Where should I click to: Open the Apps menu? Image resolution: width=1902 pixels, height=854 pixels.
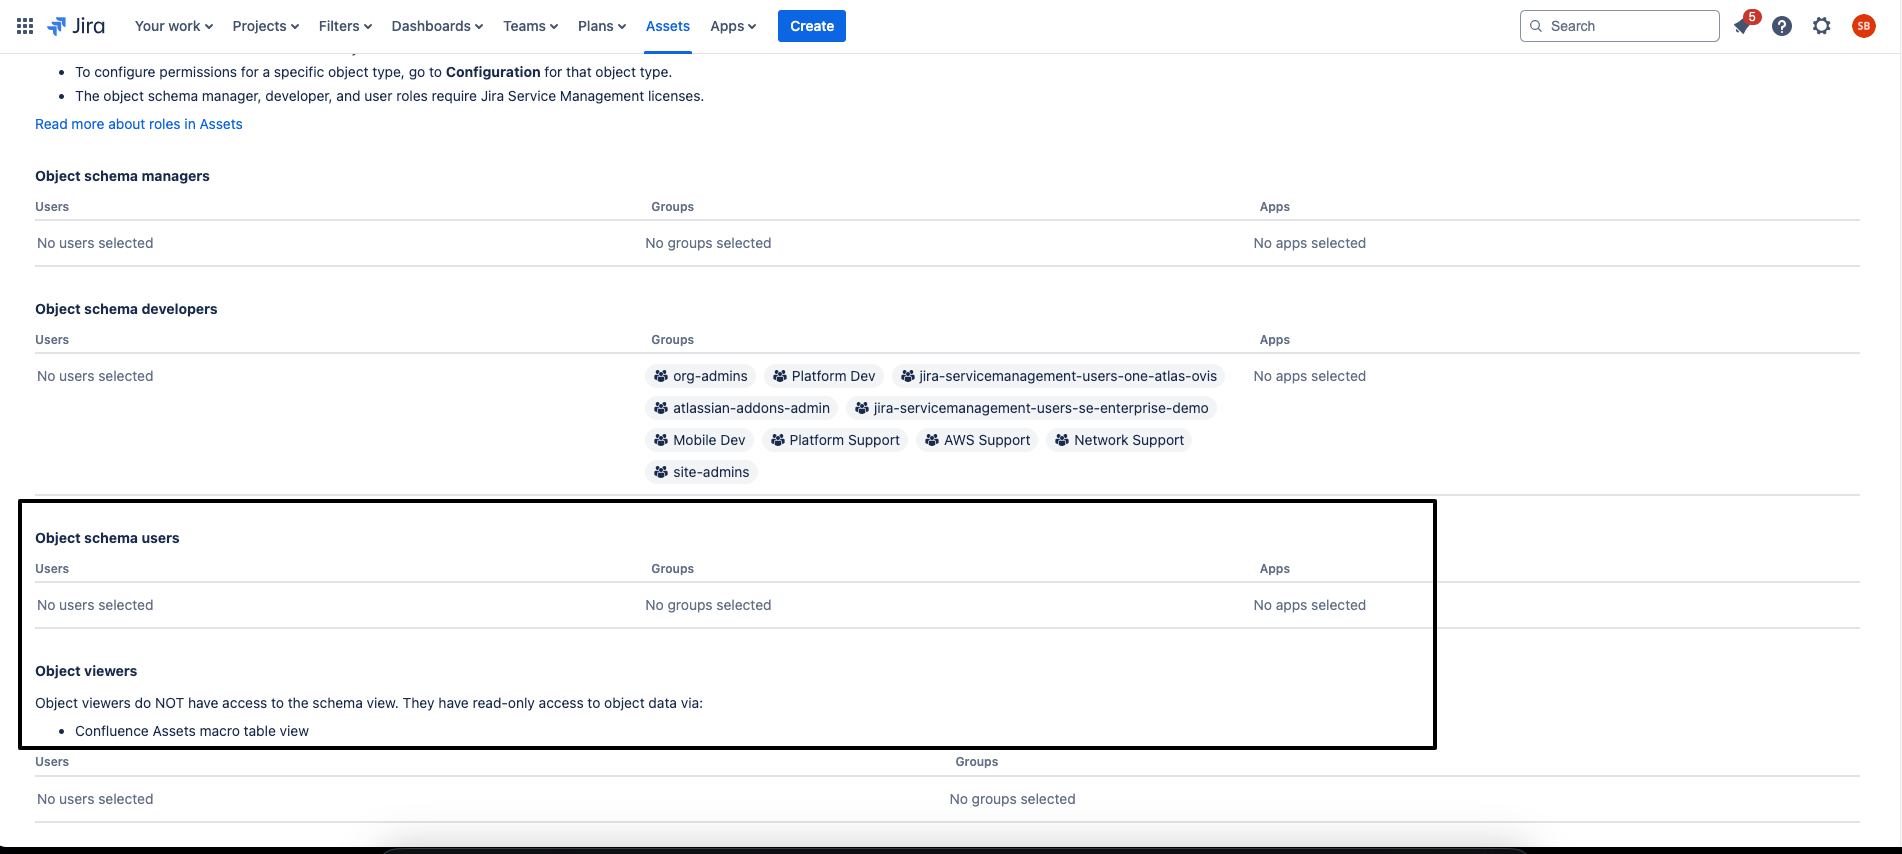(733, 26)
